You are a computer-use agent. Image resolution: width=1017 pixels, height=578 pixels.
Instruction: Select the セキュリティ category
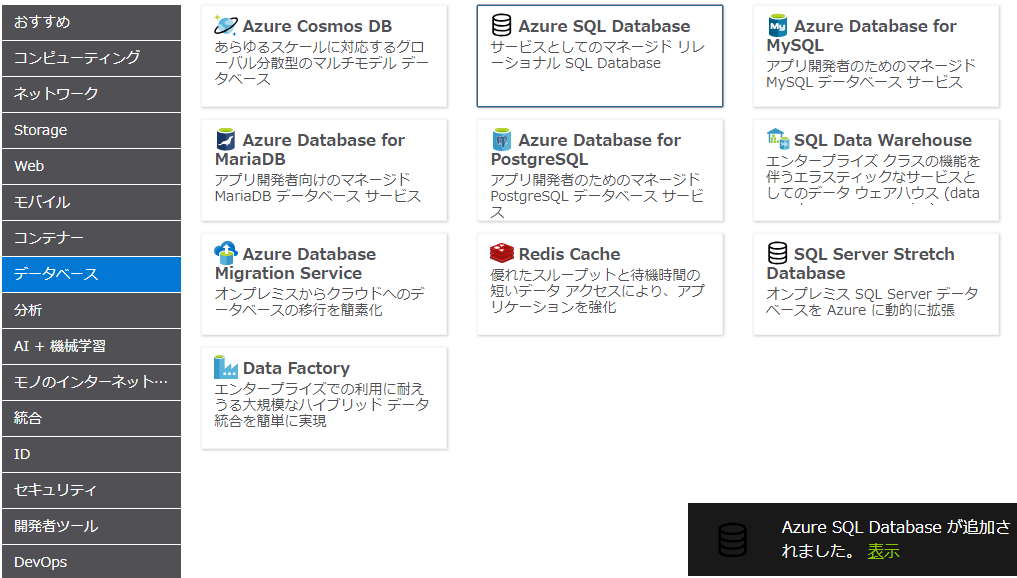coord(91,490)
